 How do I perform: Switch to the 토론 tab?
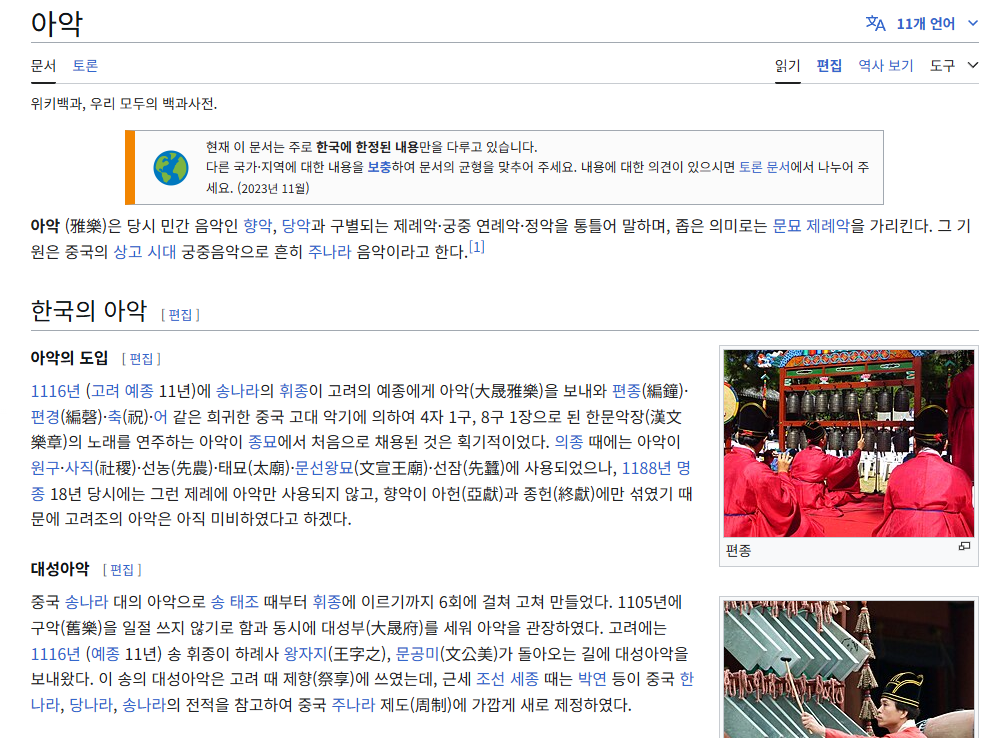85,66
